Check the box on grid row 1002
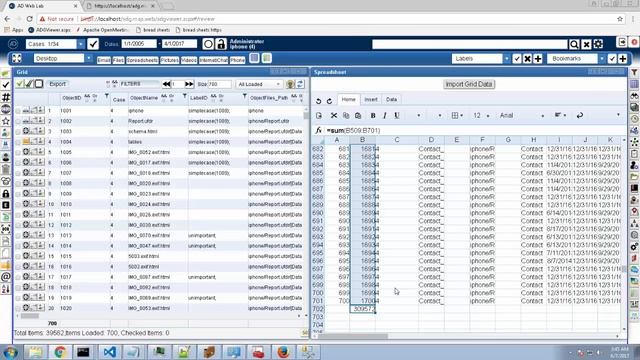Viewport: 640px width, 360px height. [x=18, y=121]
